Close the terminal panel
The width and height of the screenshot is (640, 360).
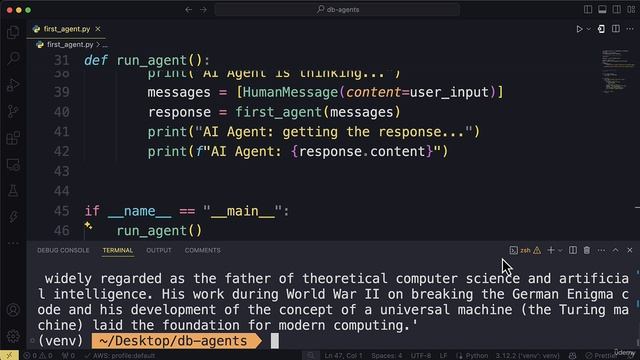point(630,250)
